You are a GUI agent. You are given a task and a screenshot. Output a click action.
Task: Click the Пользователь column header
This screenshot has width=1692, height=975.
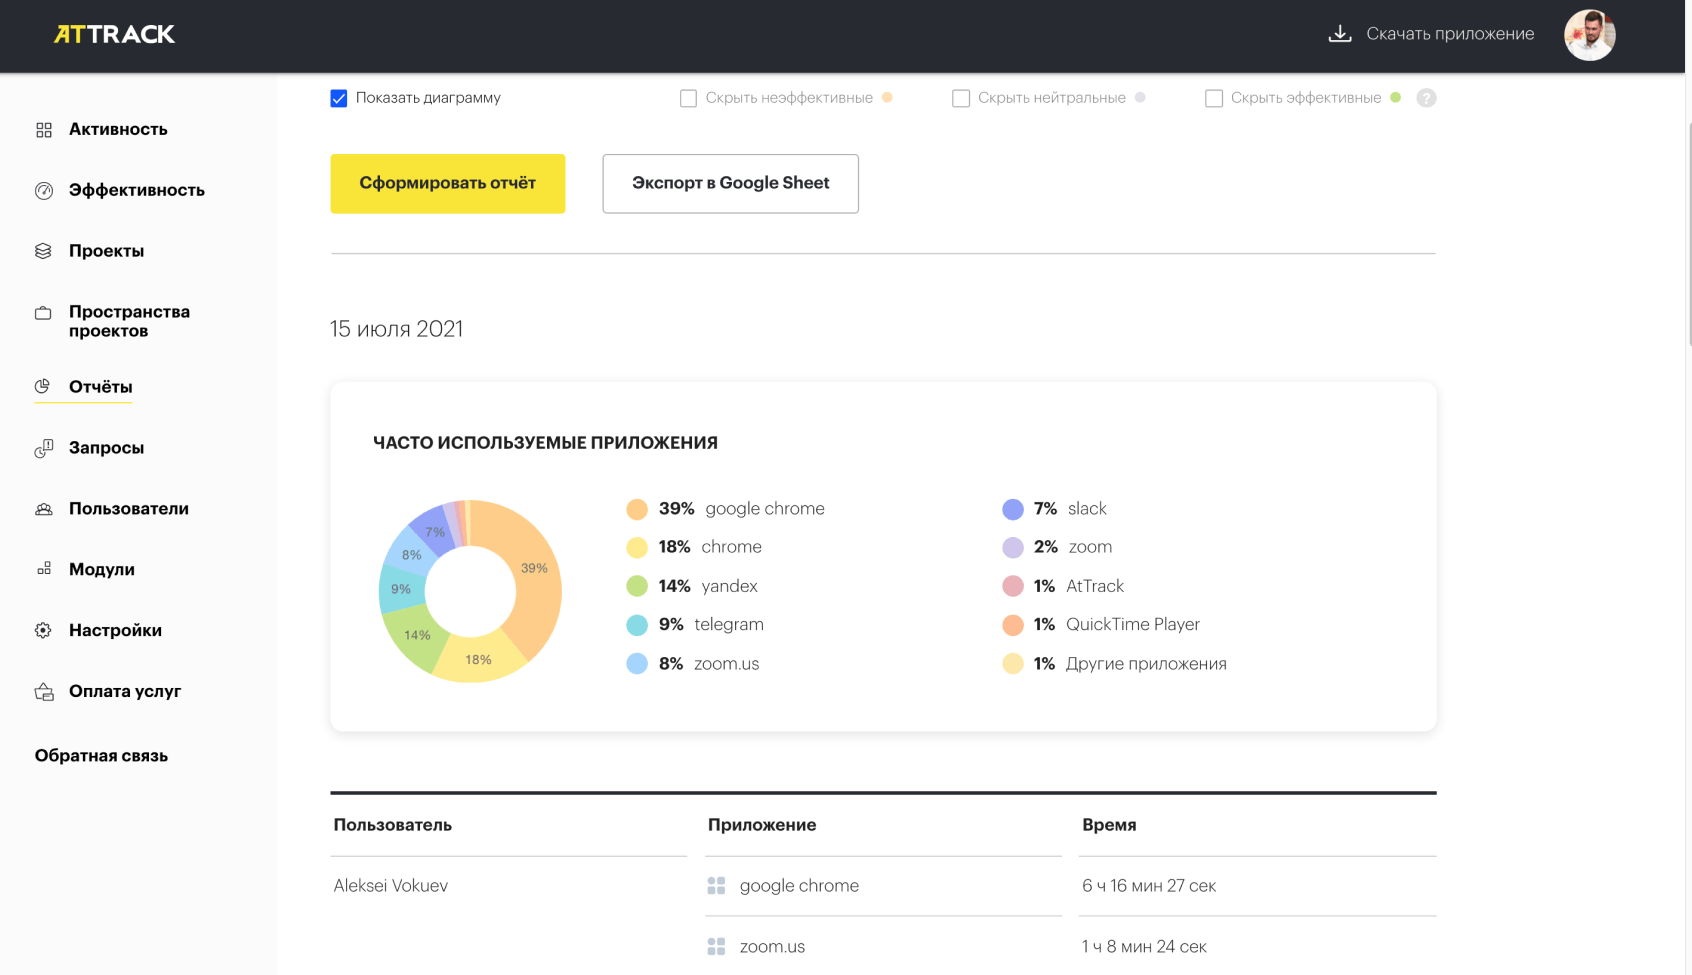(x=393, y=826)
